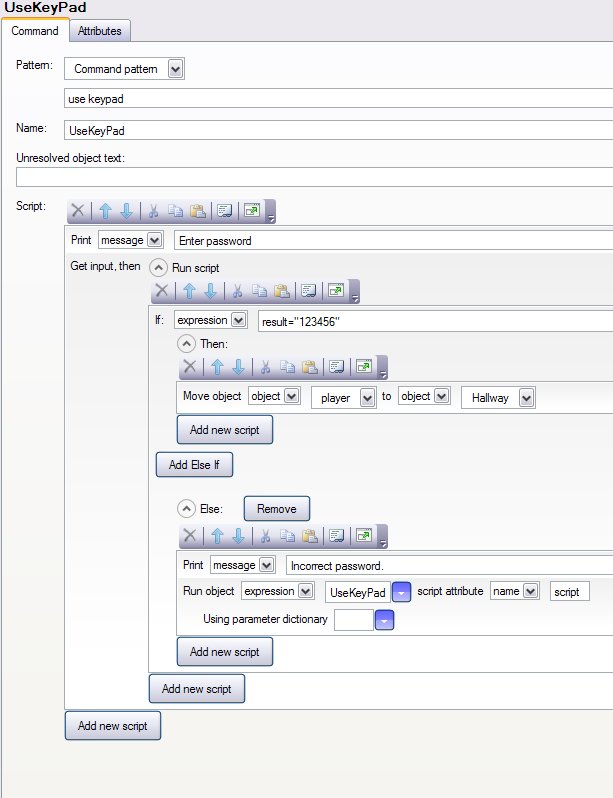This screenshot has height=798, width=613.
Task: Click Pop Out icon in top Script toolbar
Action: click(253, 211)
